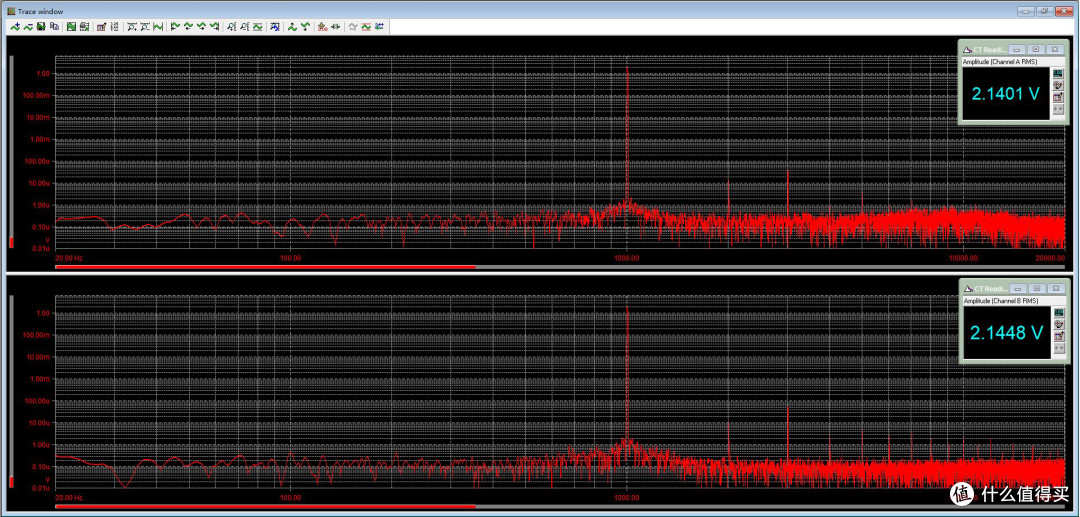The height and width of the screenshot is (517, 1080).
Task: Minimize the Channel B reading window
Action: pyautogui.click(x=1017, y=289)
